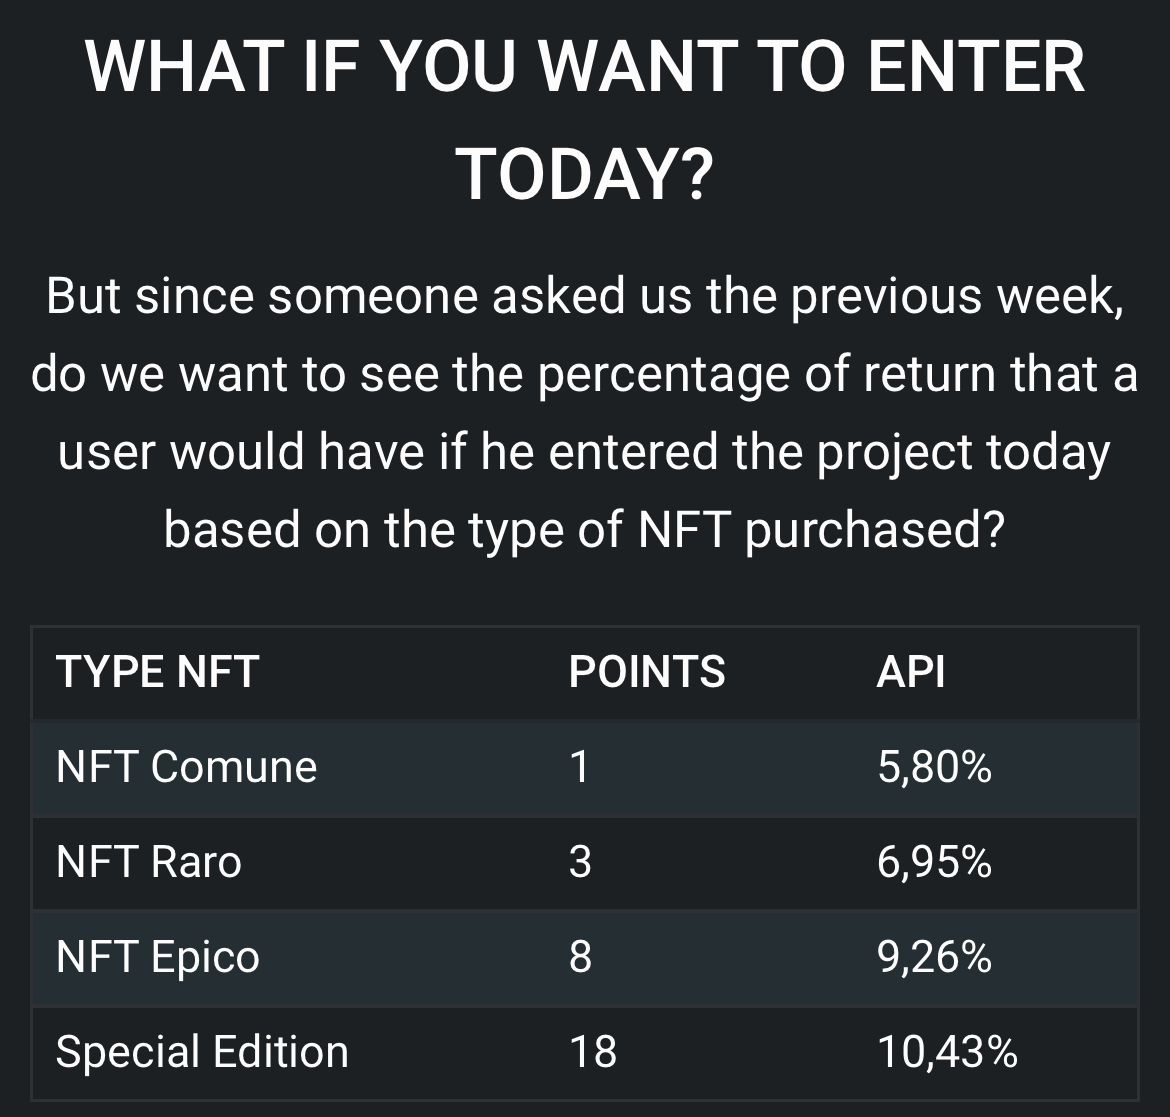Click the heading word TODAY?

coord(584,174)
